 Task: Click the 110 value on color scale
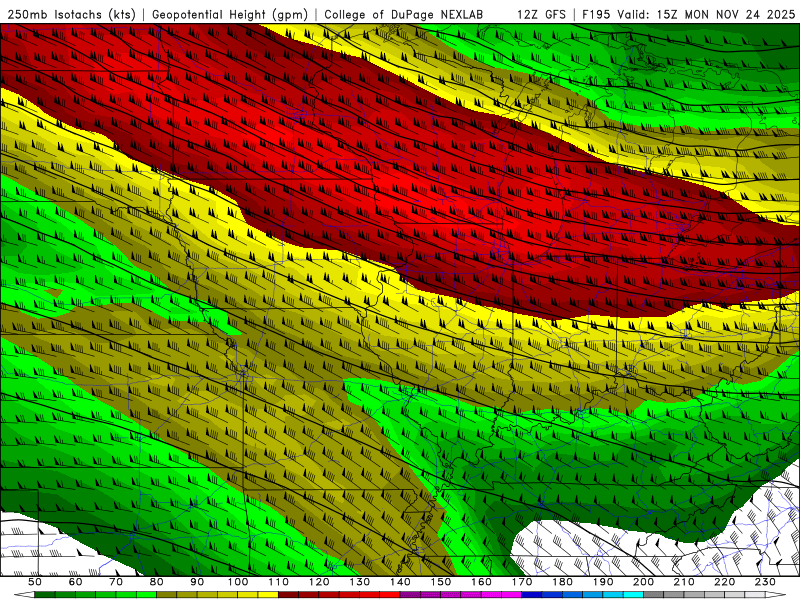[x=279, y=582]
